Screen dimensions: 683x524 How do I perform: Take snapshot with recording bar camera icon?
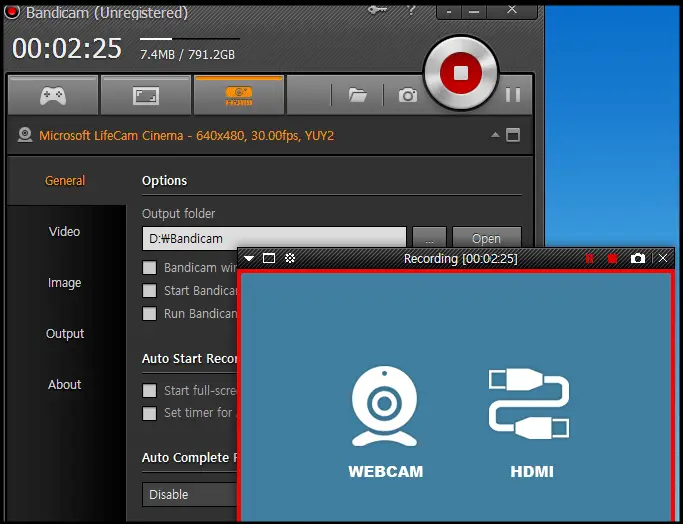(638, 259)
